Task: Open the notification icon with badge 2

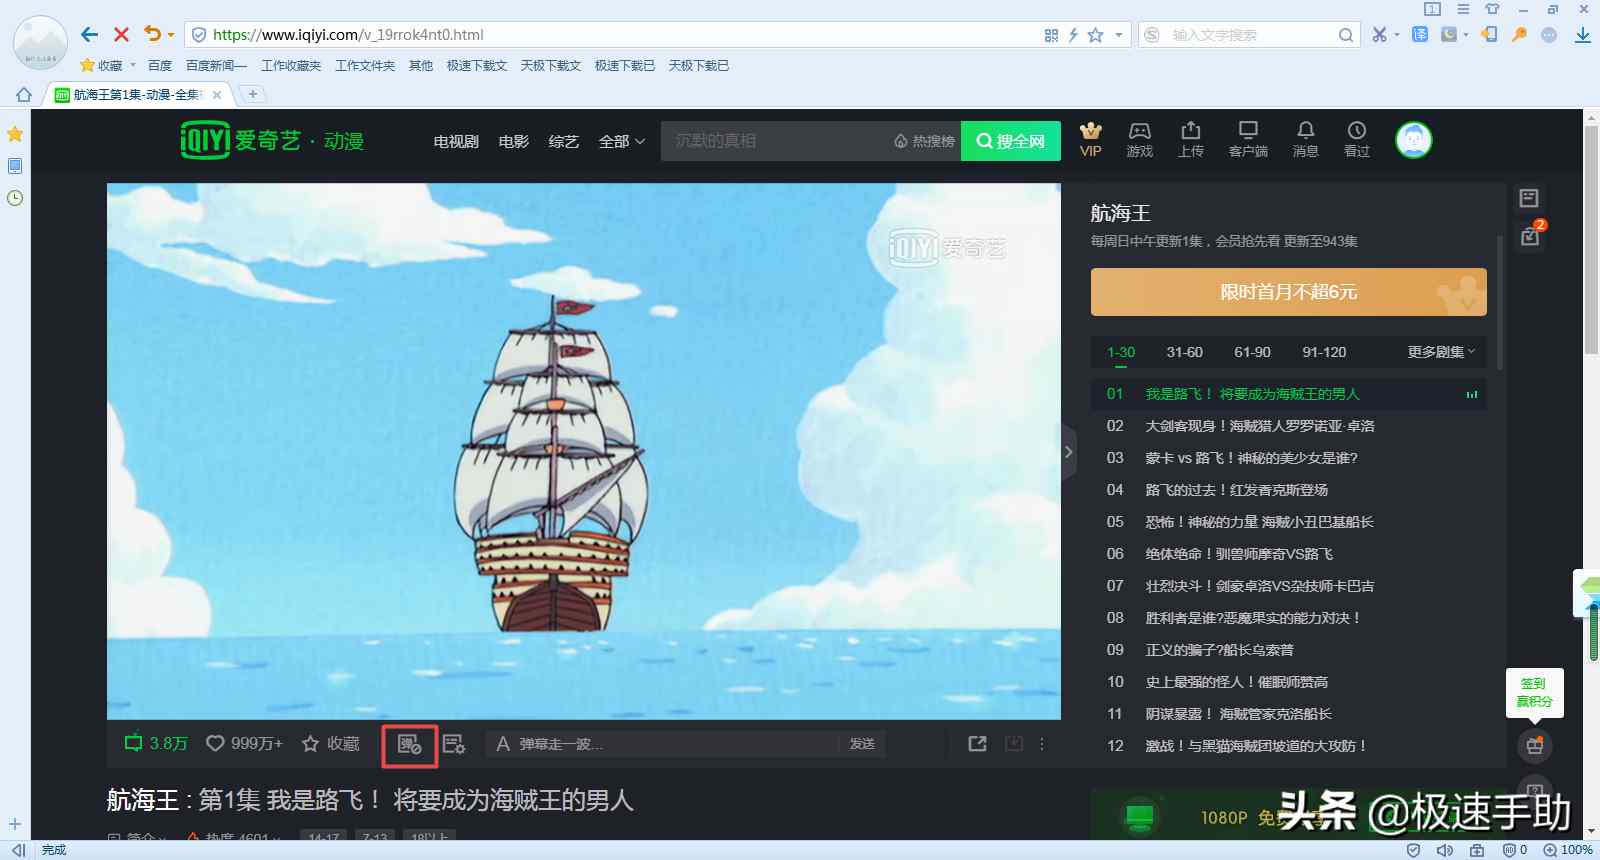Action: coord(1530,236)
